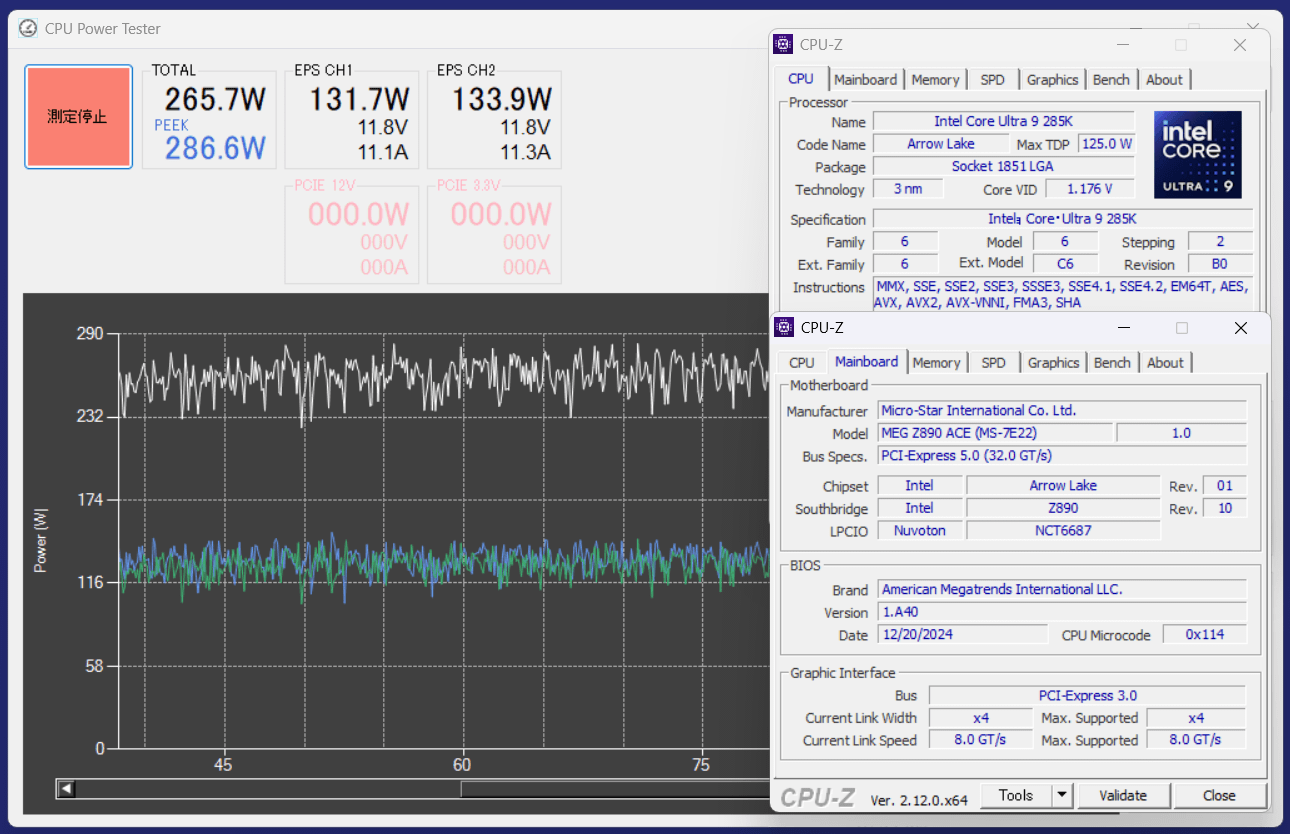Click the PEEK power value 286.6W
This screenshot has height=834, width=1290.
[x=215, y=149]
